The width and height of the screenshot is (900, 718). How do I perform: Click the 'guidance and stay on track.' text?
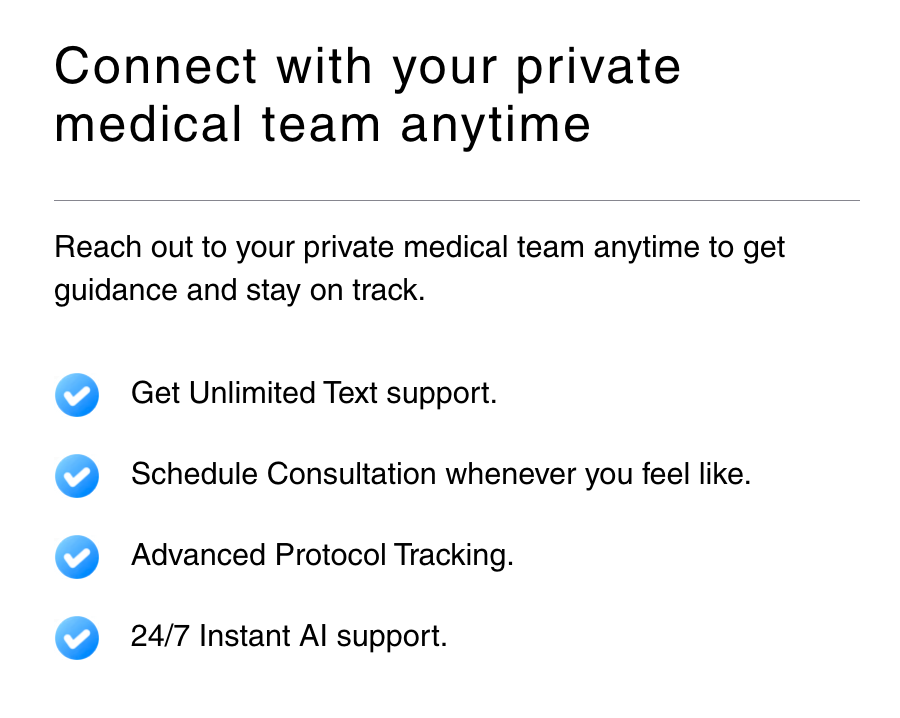[x=239, y=291]
